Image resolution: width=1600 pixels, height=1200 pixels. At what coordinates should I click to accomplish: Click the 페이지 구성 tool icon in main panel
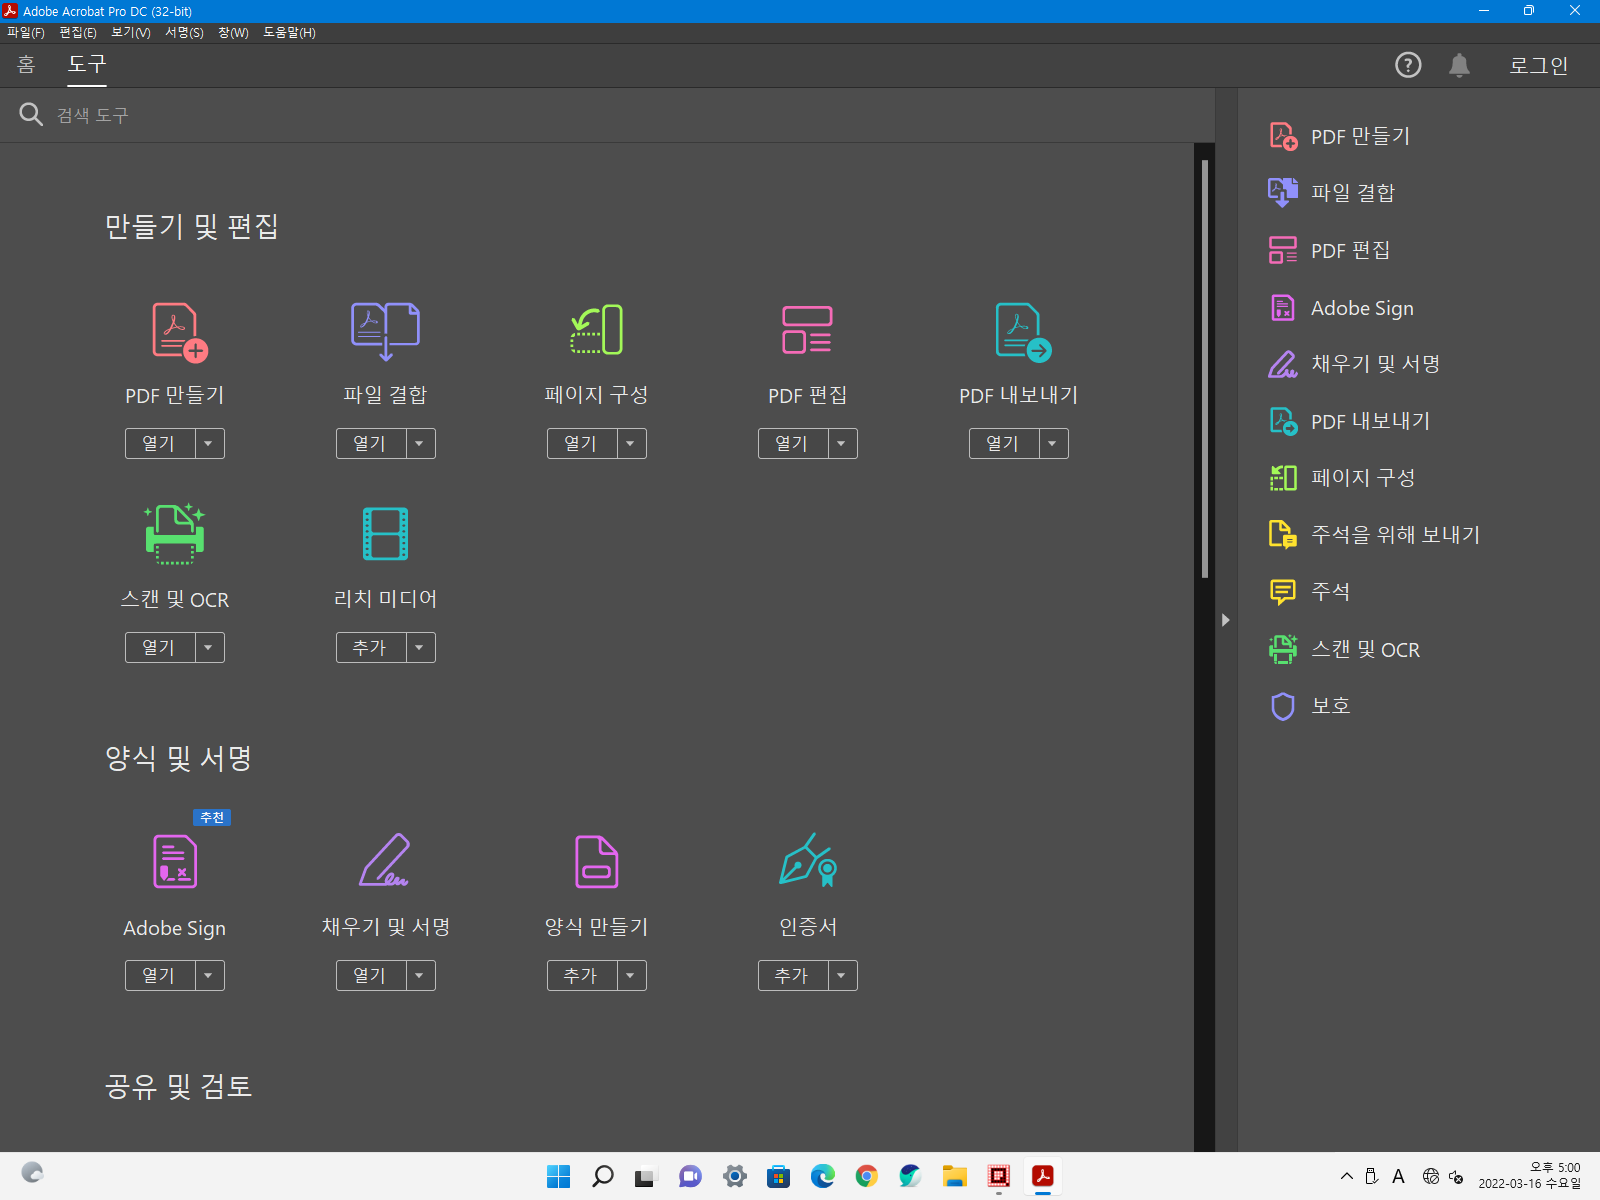(597, 330)
